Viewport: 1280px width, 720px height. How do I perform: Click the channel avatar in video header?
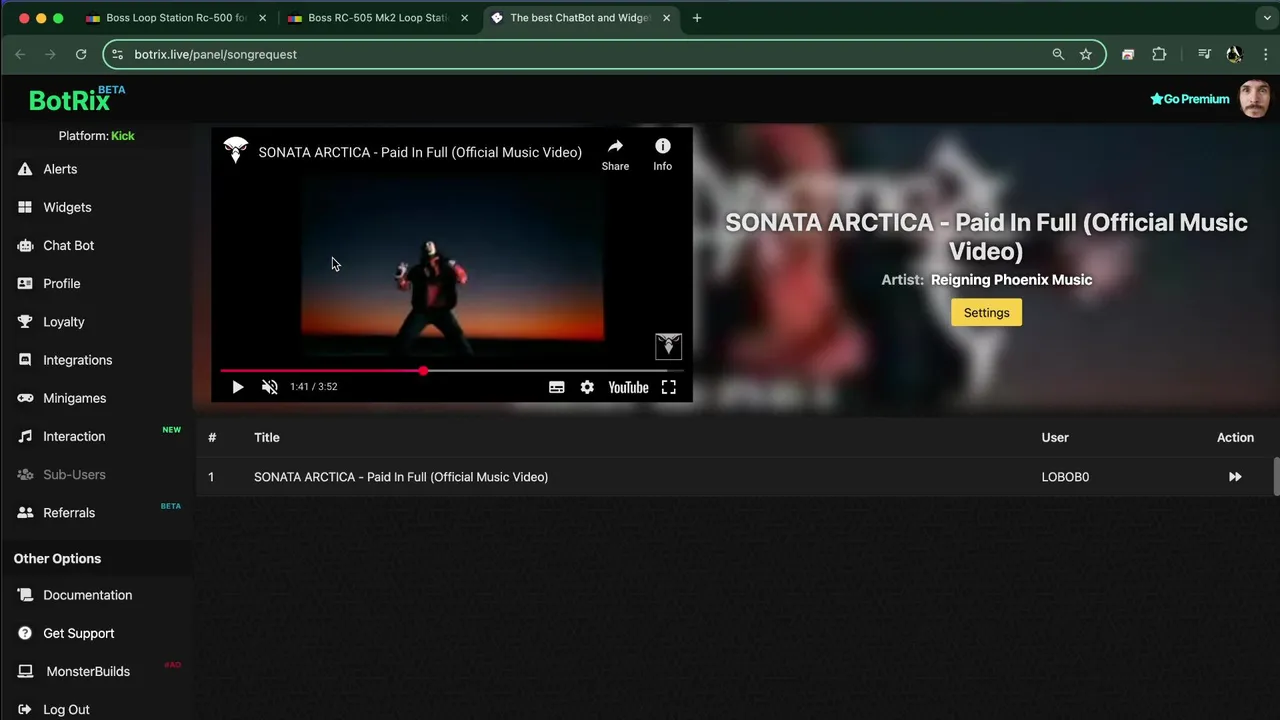[x=236, y=151]
